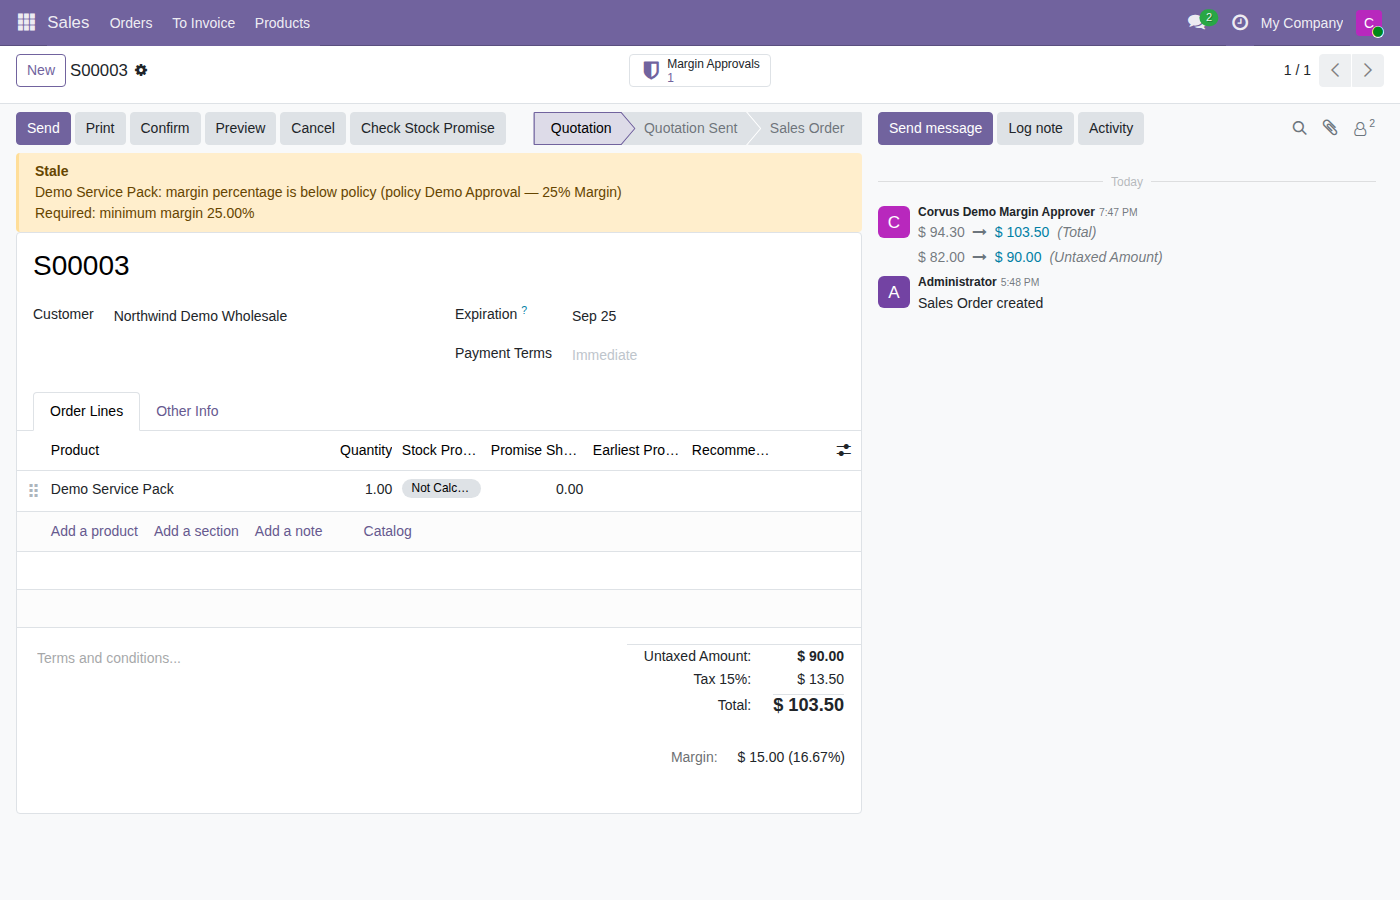Click drag handle of Demo Service Pack row
This screenshot has width=1400, height=900.
33,489
